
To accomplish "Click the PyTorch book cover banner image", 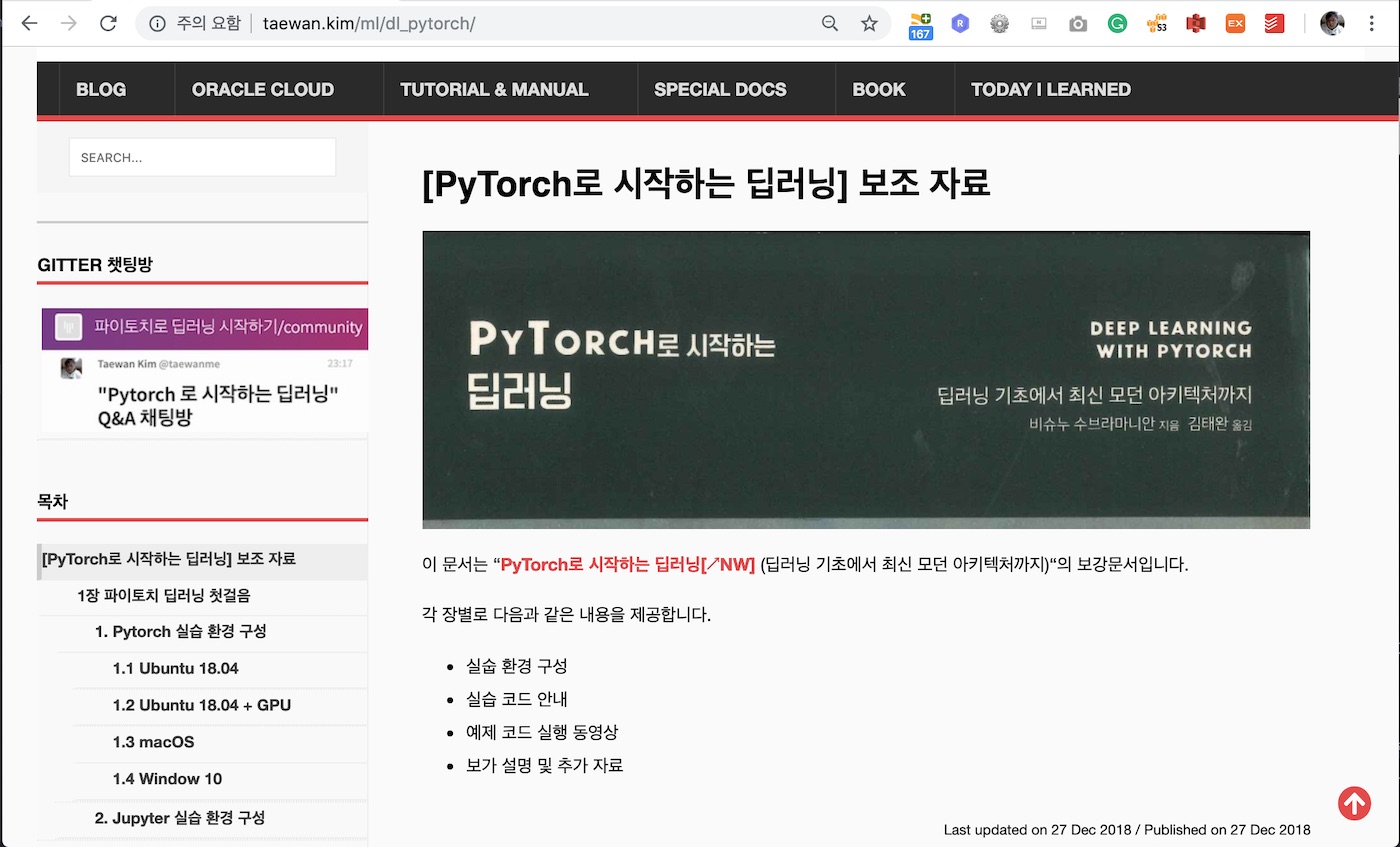I will click(x=866, y=380).
